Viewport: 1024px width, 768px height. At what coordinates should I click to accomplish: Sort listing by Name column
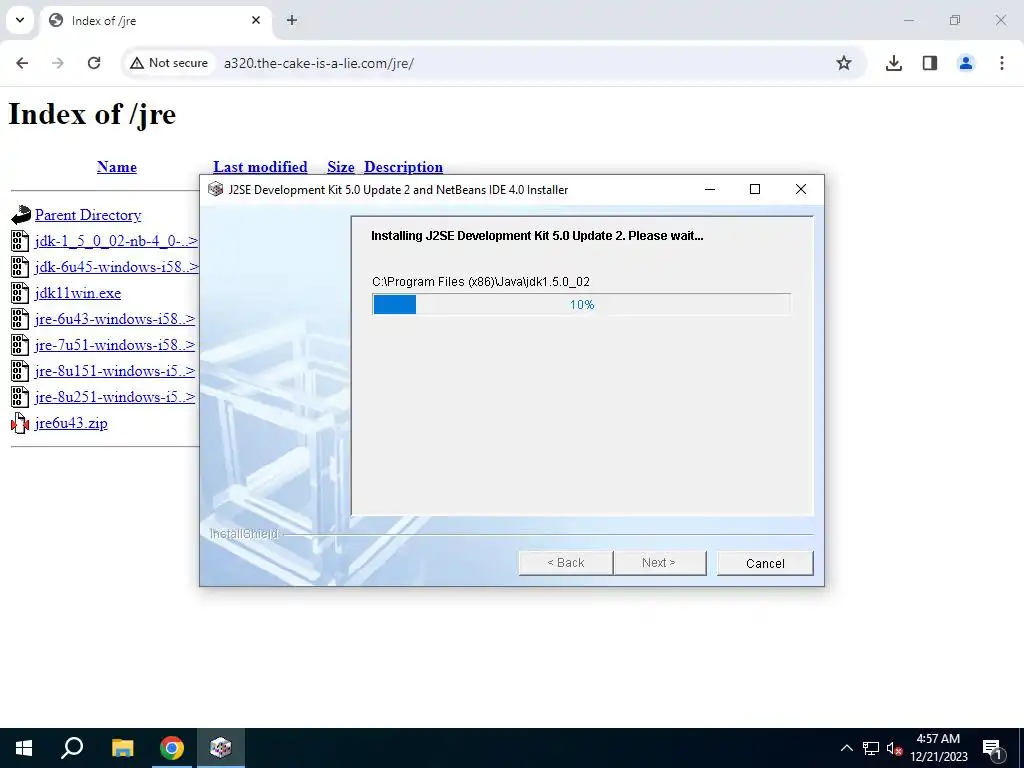(117, 167)
